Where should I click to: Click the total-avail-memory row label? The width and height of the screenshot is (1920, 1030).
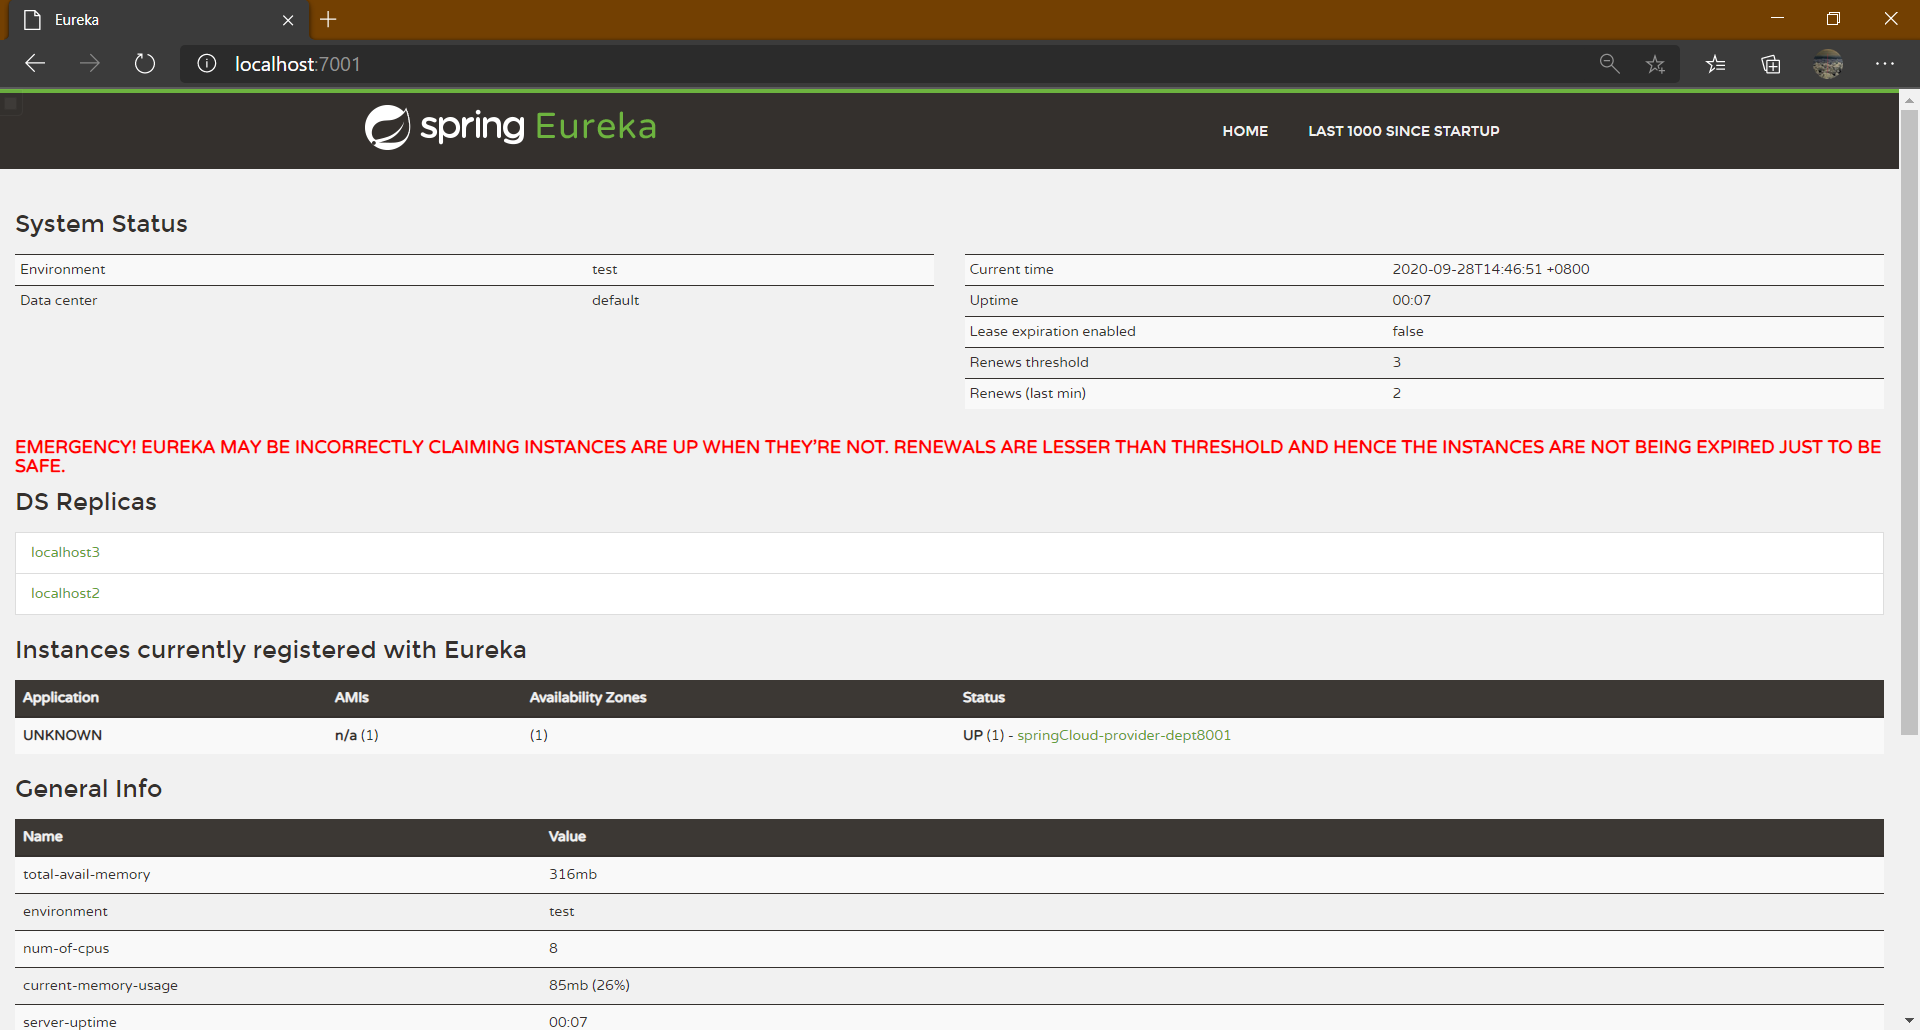[87, 874]
